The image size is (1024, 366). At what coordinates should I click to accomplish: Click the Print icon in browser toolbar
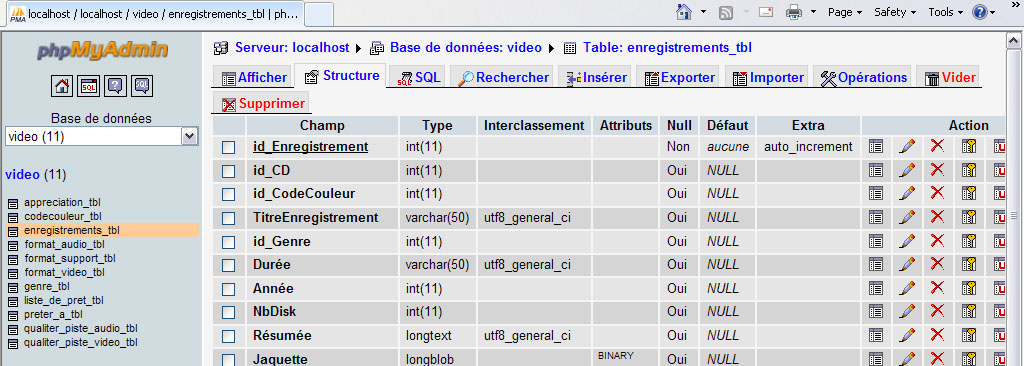point(793,12)
